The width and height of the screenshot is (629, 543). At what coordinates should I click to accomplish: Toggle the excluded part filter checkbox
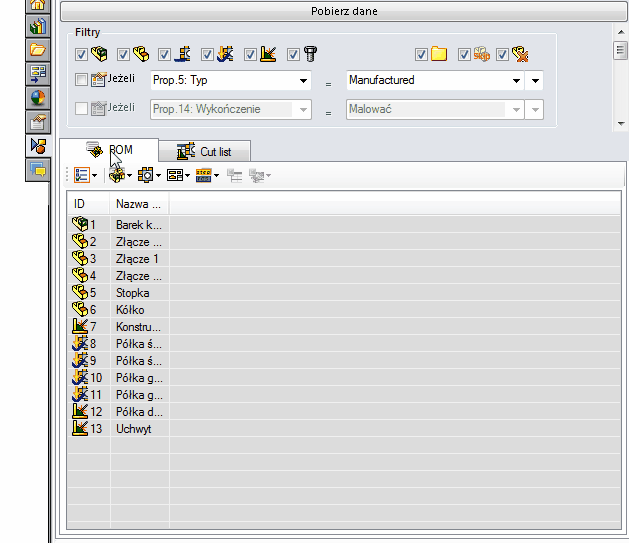[503, 55]
